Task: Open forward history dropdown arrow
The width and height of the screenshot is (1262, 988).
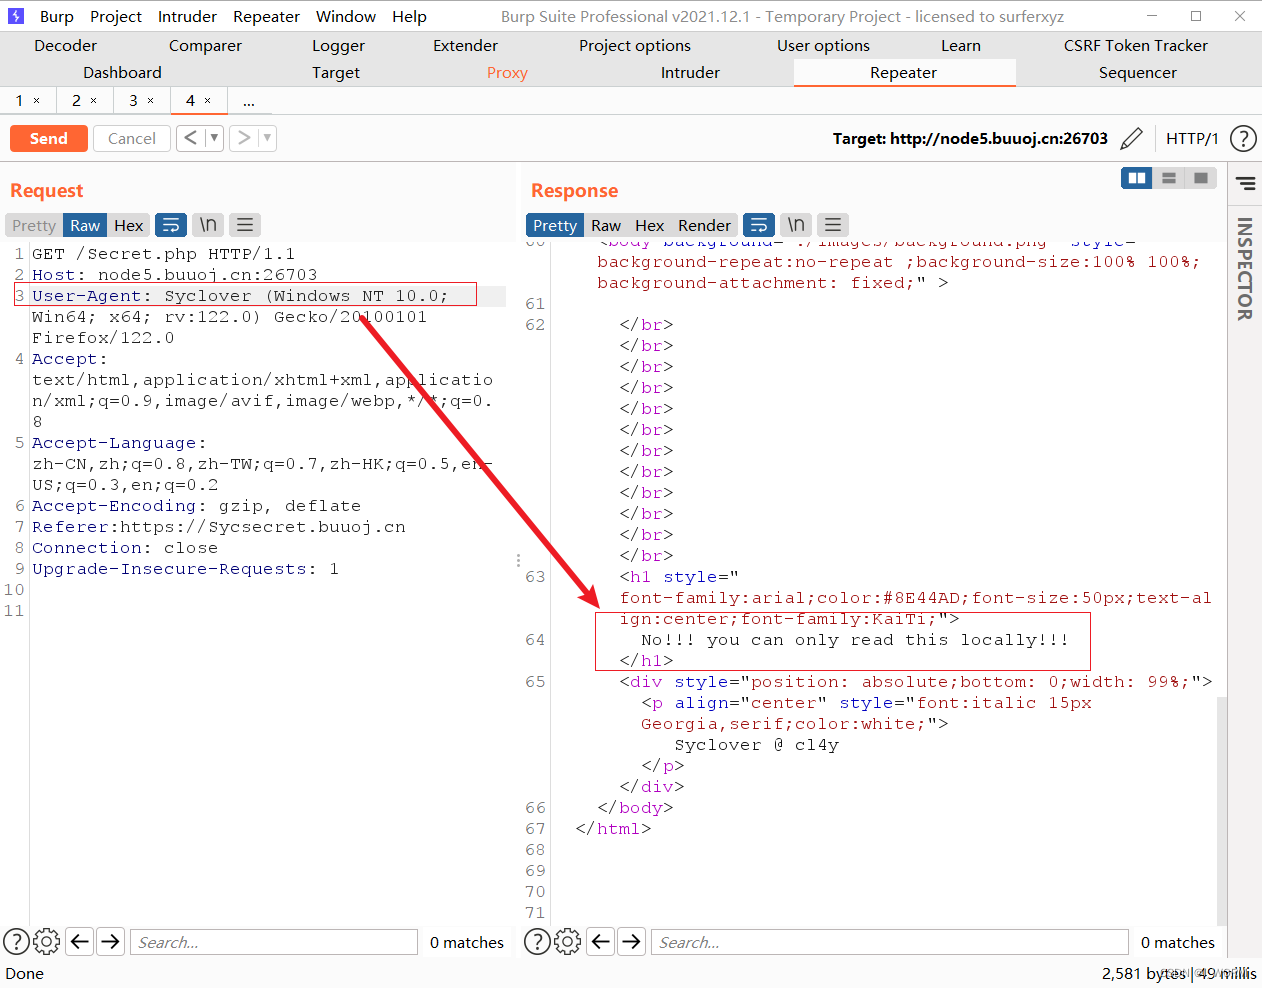Action: 267,138
